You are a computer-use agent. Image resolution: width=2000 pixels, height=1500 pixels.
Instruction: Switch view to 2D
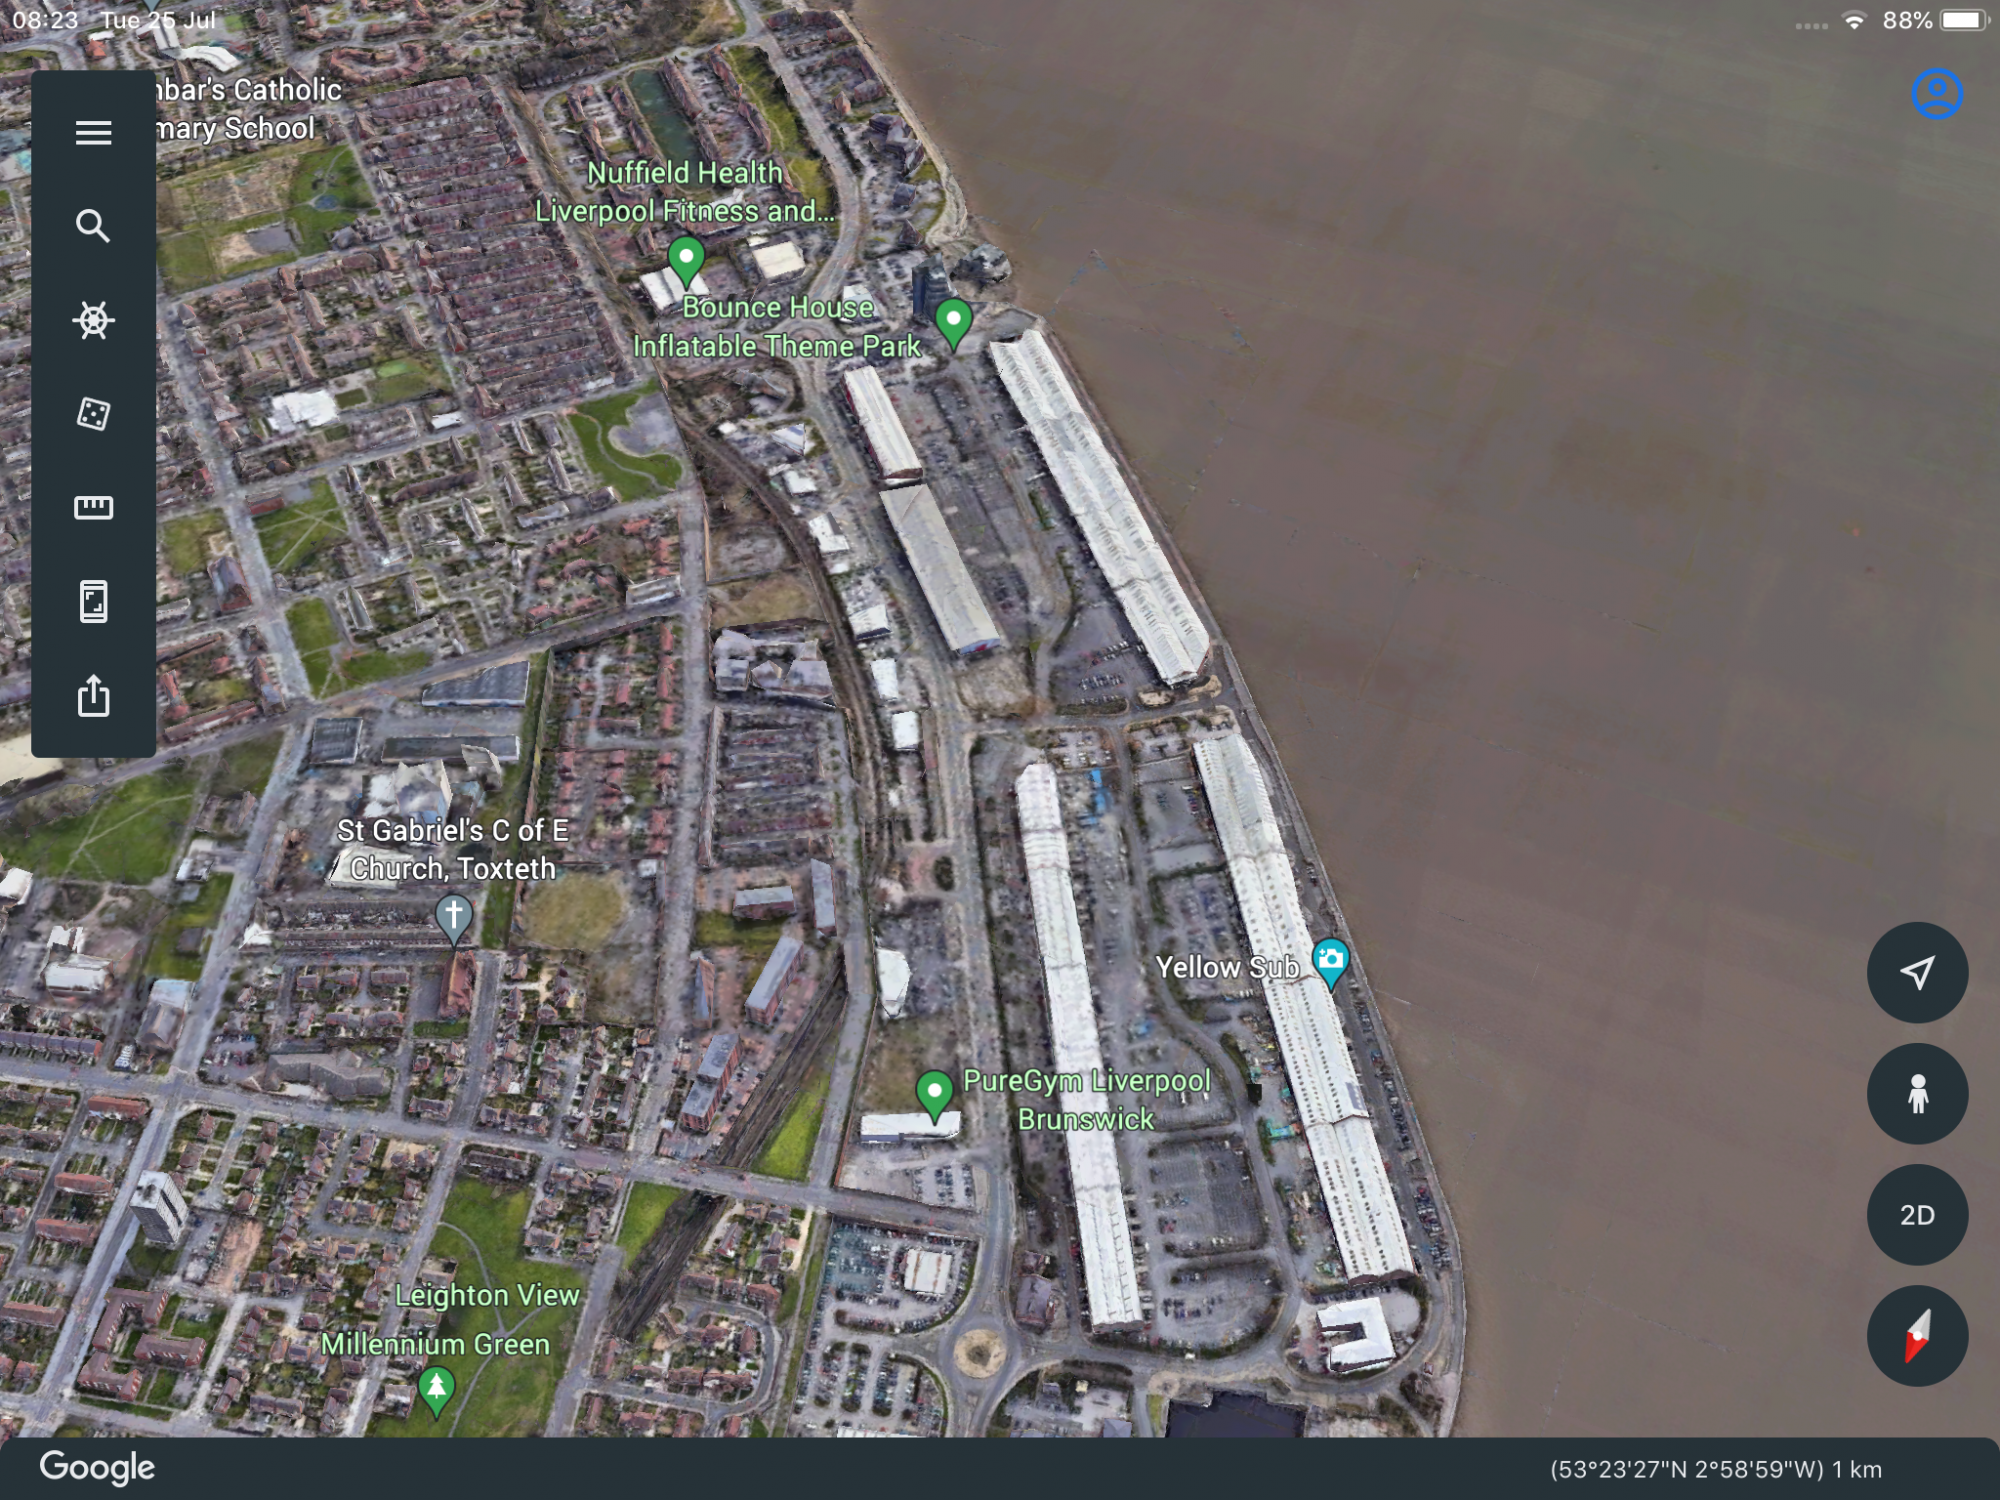[x=1917, y=1214]
